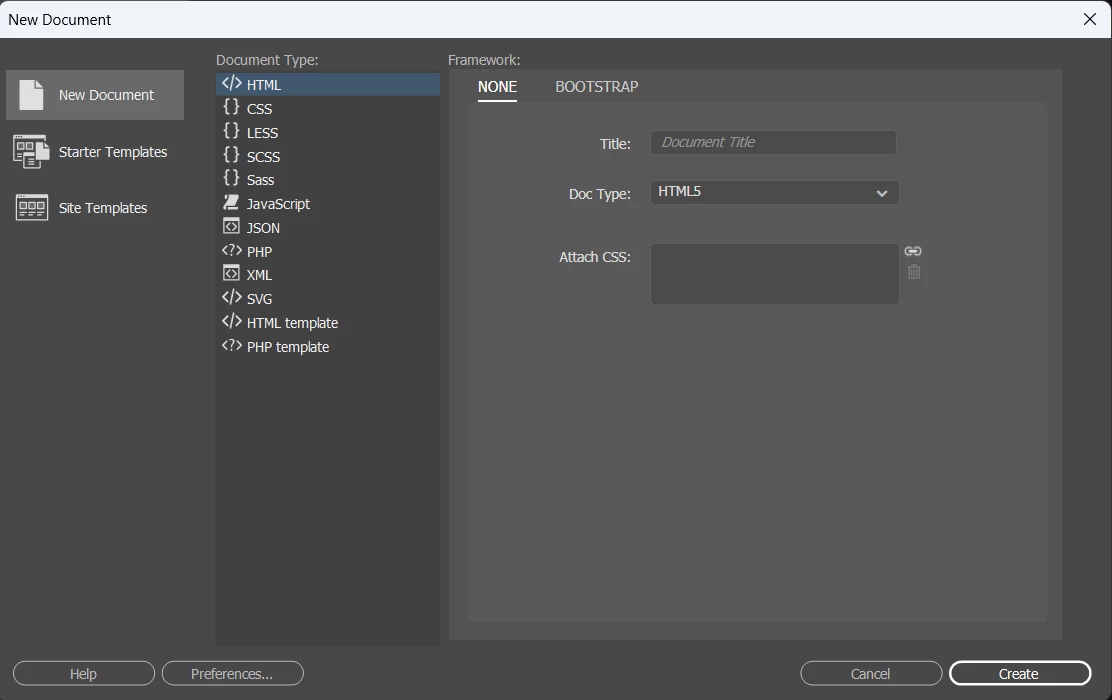The width and height of the screenshot is (1112, 700).
Task: Cancel the New Document dialog
Action: [871, 674]
